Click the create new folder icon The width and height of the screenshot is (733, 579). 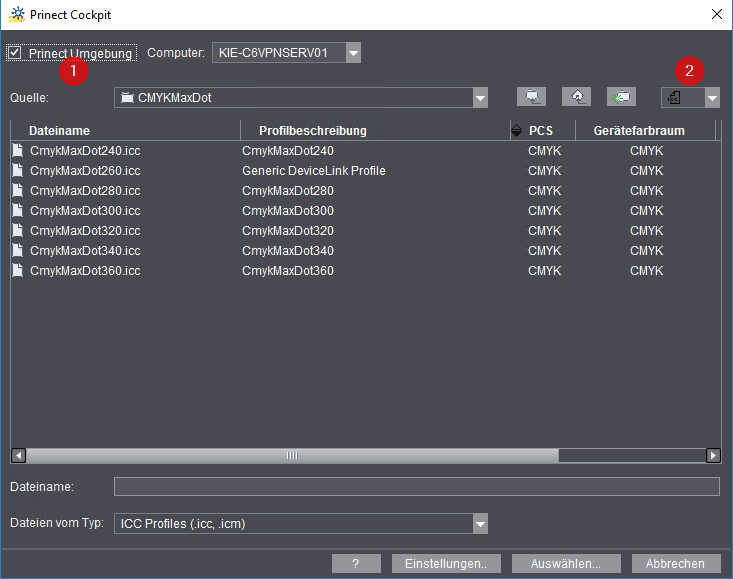click(621, 97)
